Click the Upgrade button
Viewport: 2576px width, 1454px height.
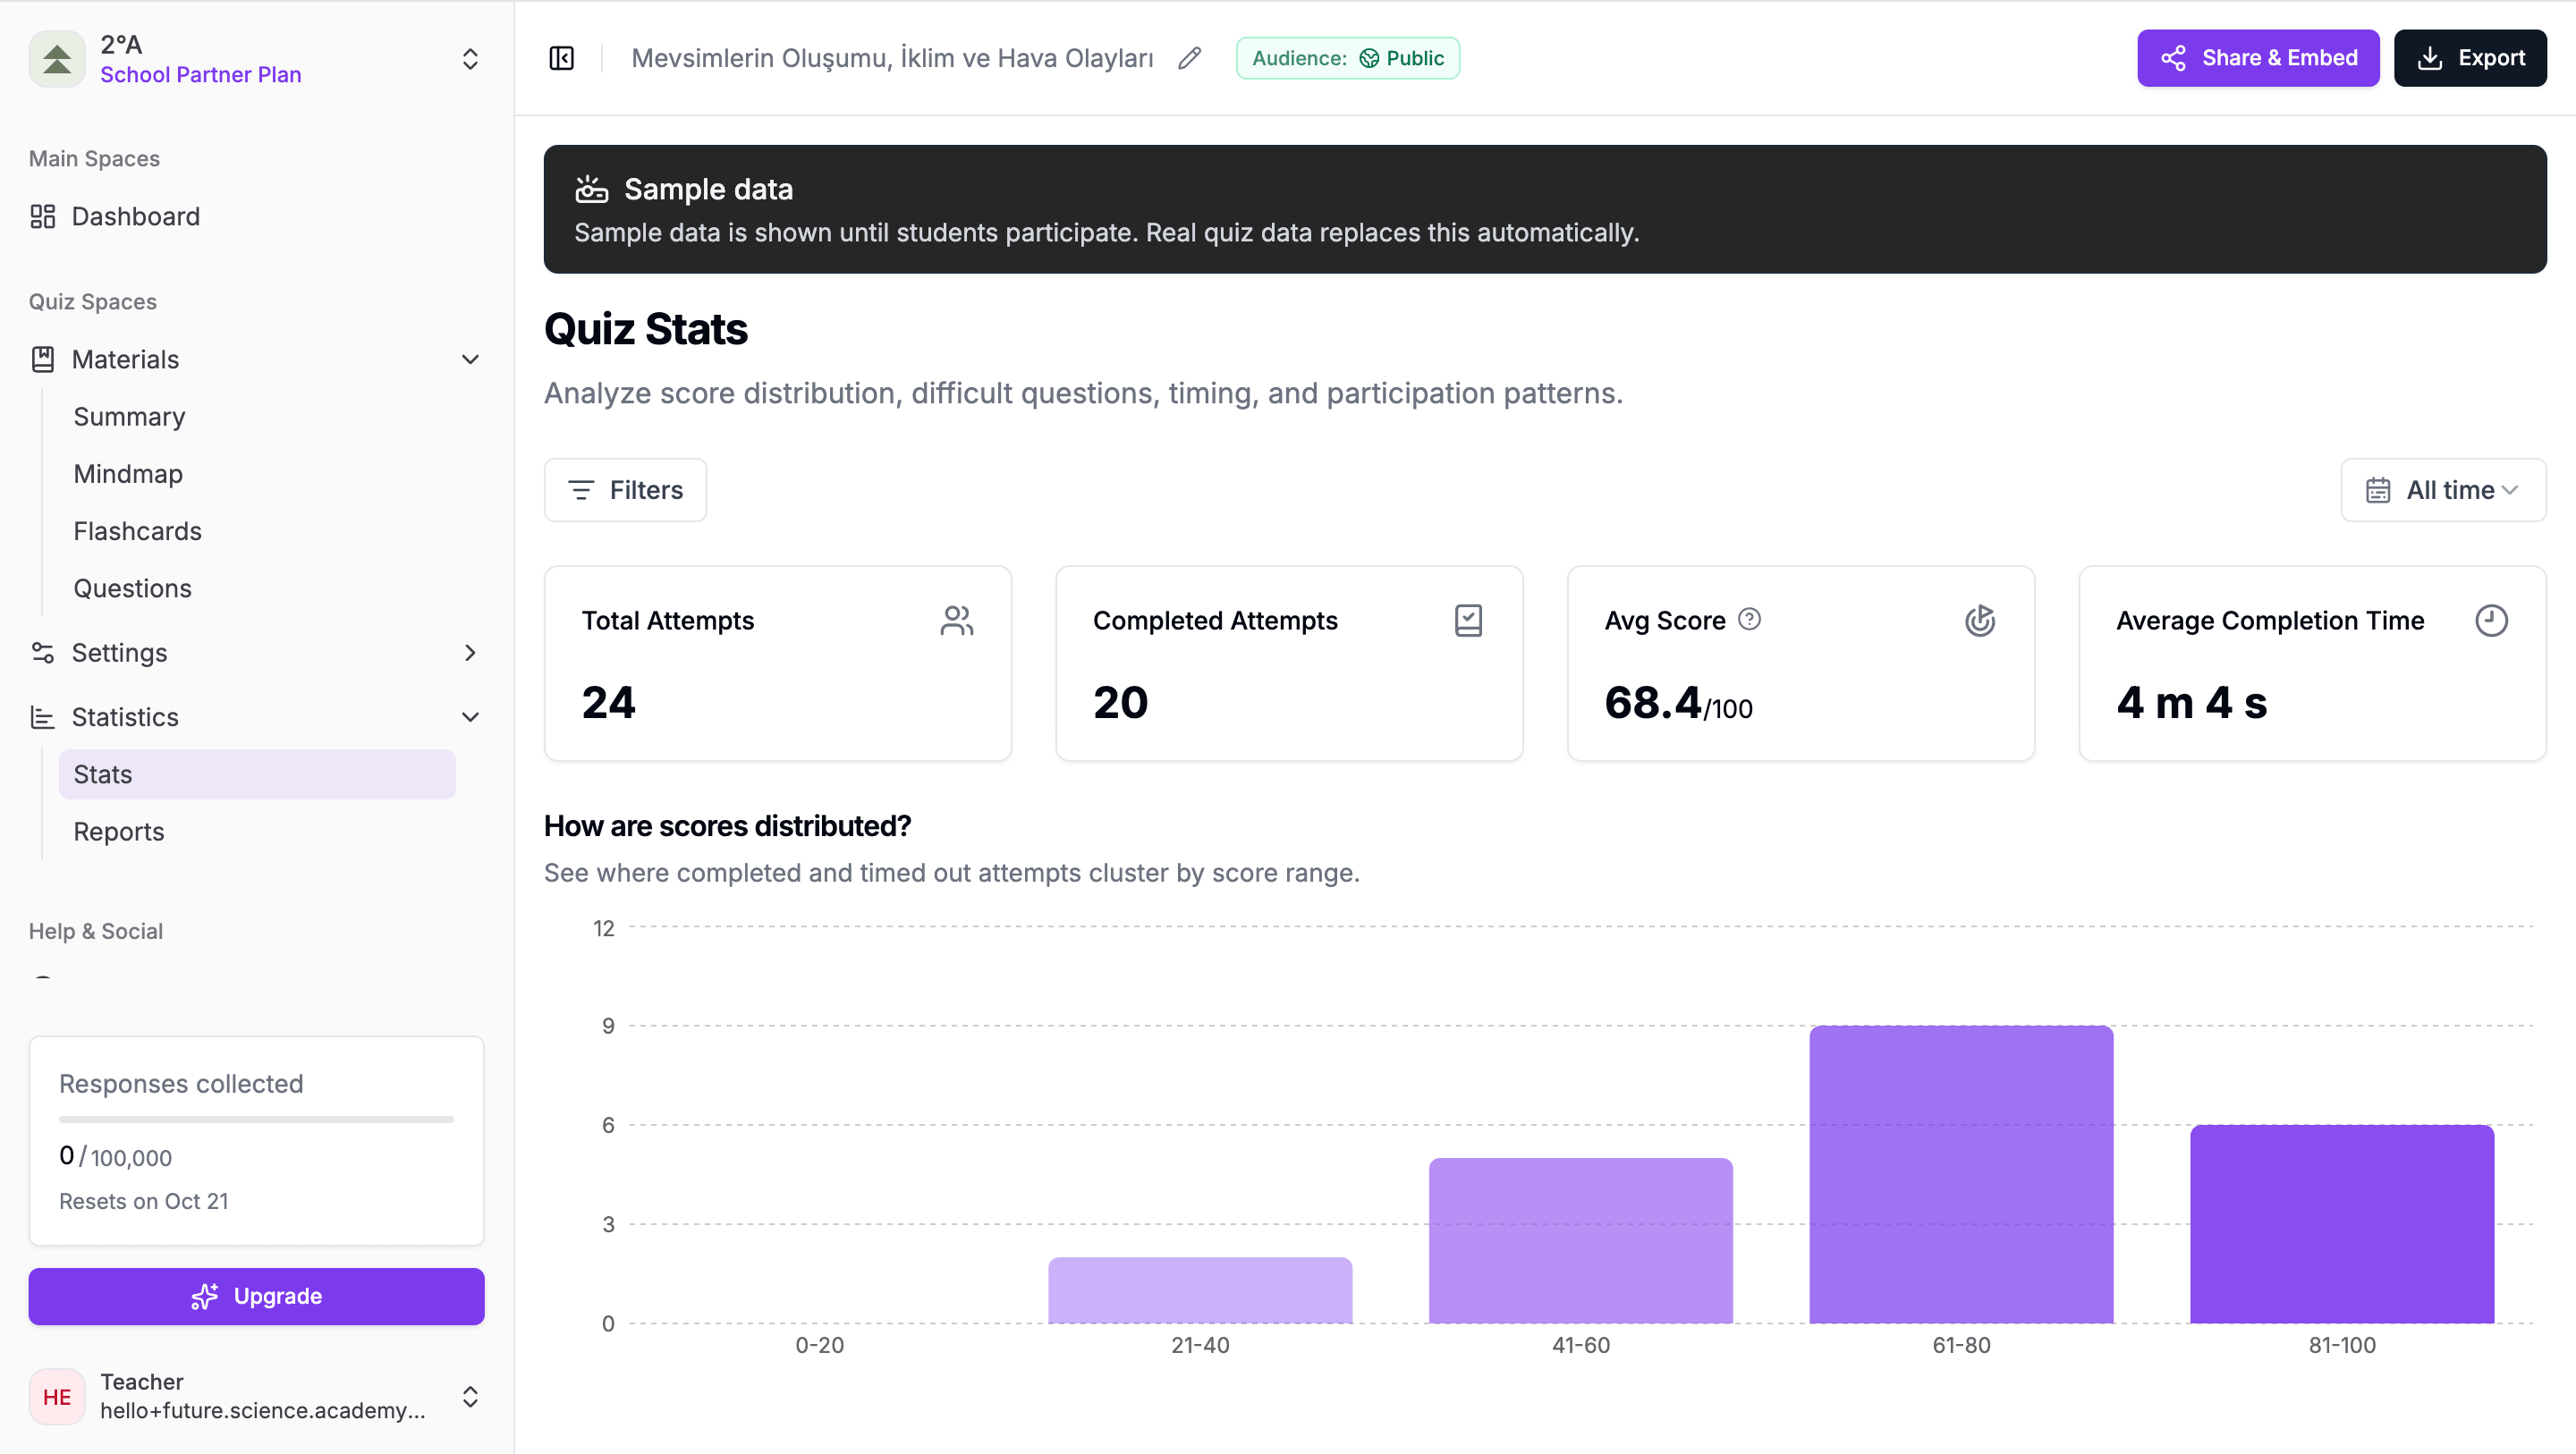256,1296
